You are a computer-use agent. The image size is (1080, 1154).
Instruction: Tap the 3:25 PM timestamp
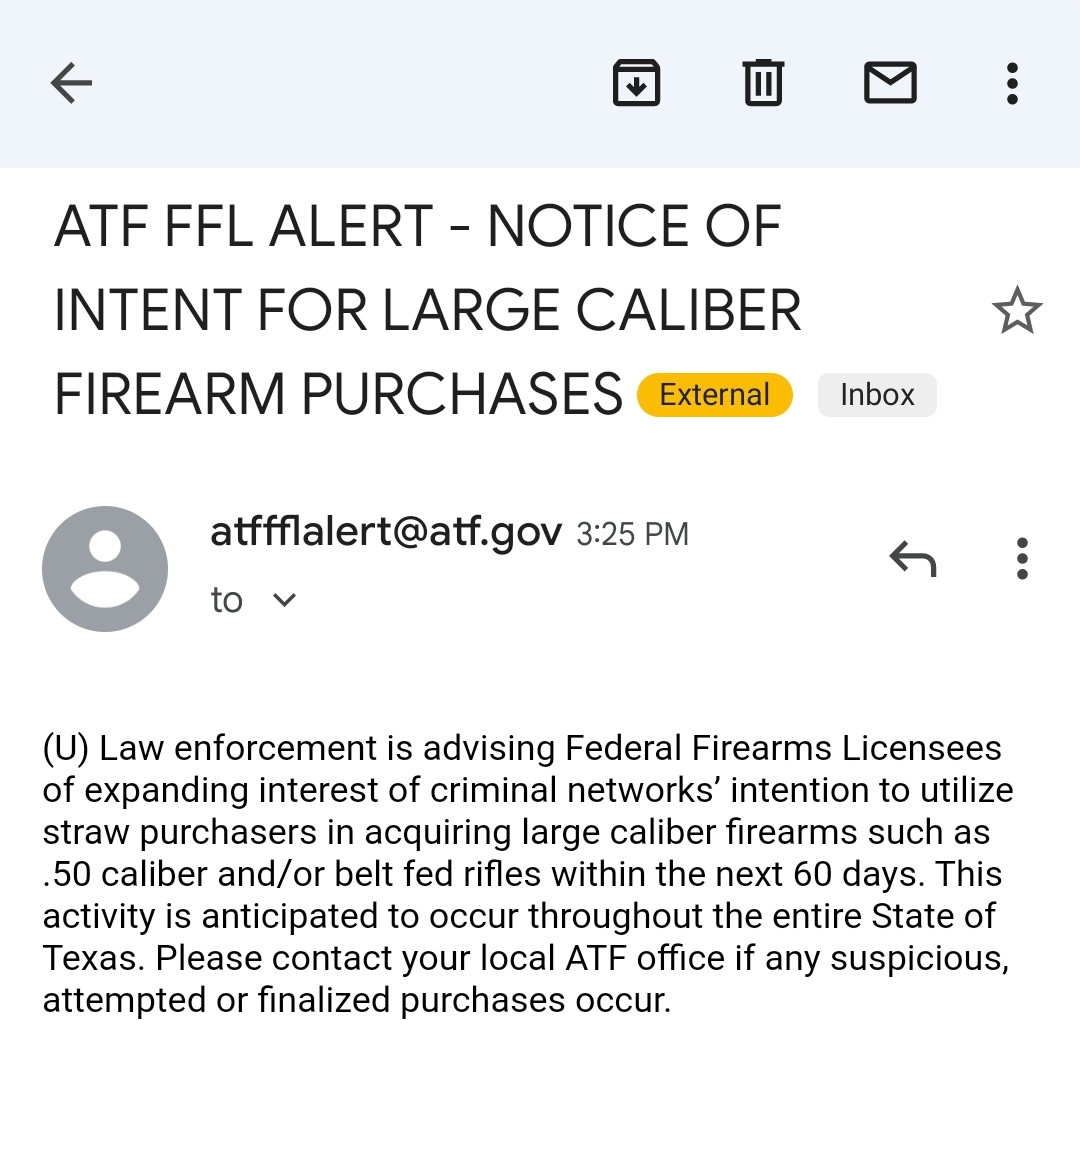633,534
